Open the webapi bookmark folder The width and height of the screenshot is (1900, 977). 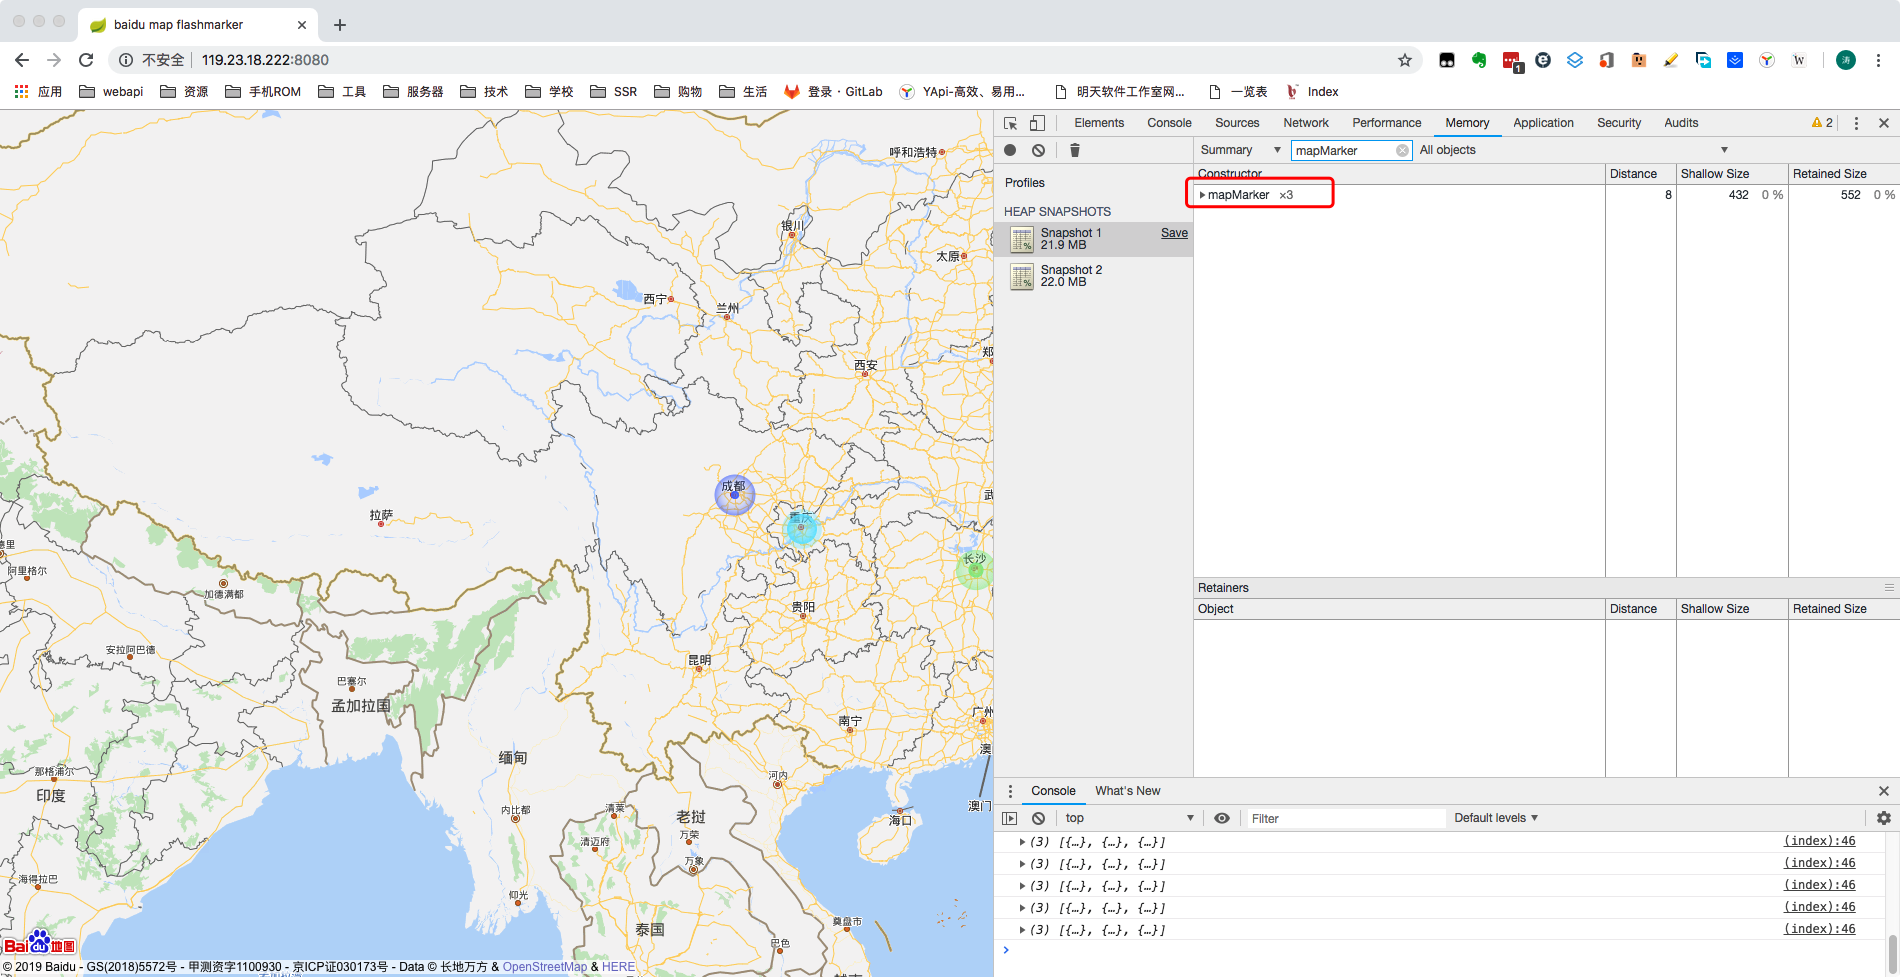(x=111, y=91)
